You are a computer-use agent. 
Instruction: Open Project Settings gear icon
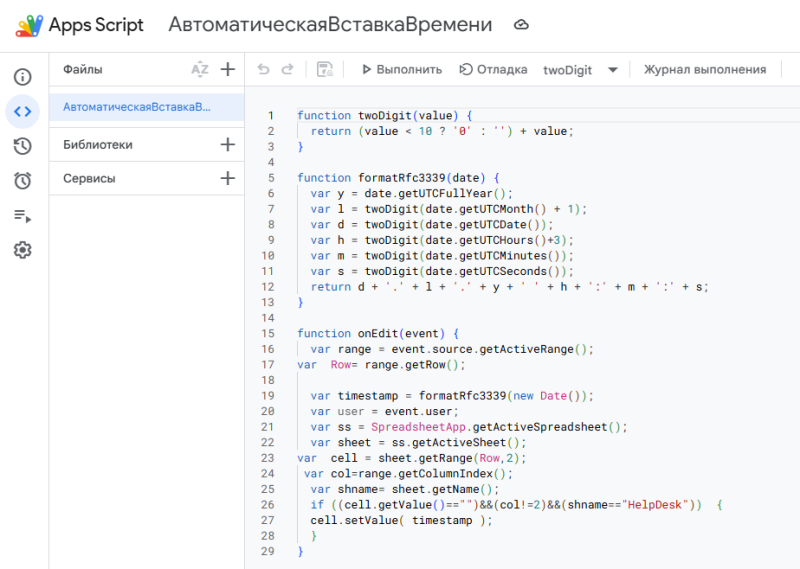(22, 250)
